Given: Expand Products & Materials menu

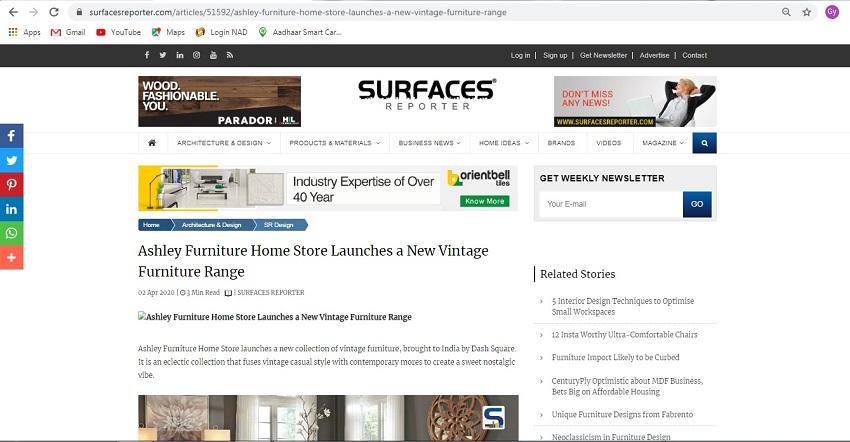Looking at the screenshot, I should click(x=334, y=143).
